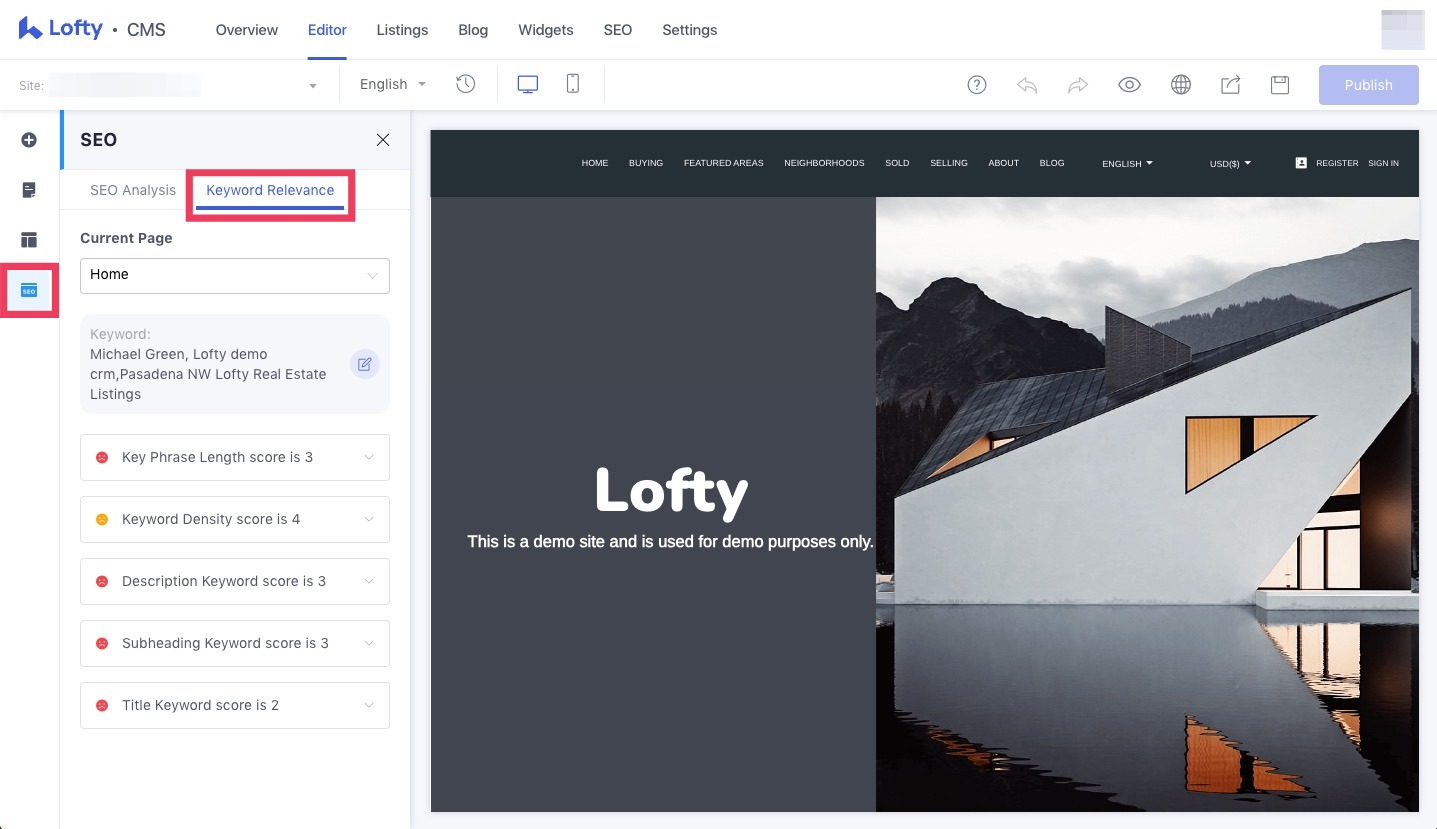This screenshot has height=829, width=1437.
Task: Click BUYING in site preview navigation
Action: (646, 163)
